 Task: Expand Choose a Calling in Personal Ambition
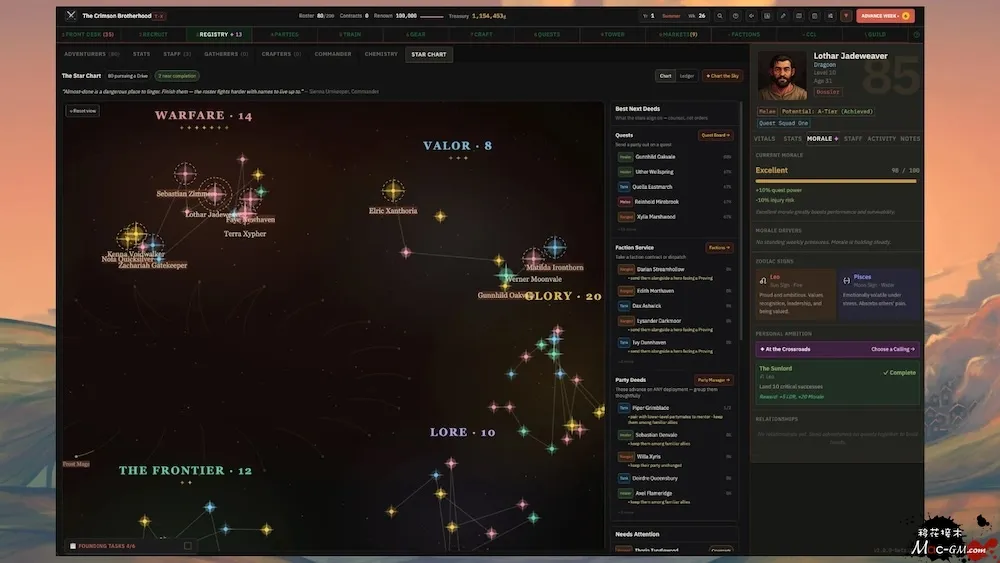pyautogui.click(x=893, y=349)
